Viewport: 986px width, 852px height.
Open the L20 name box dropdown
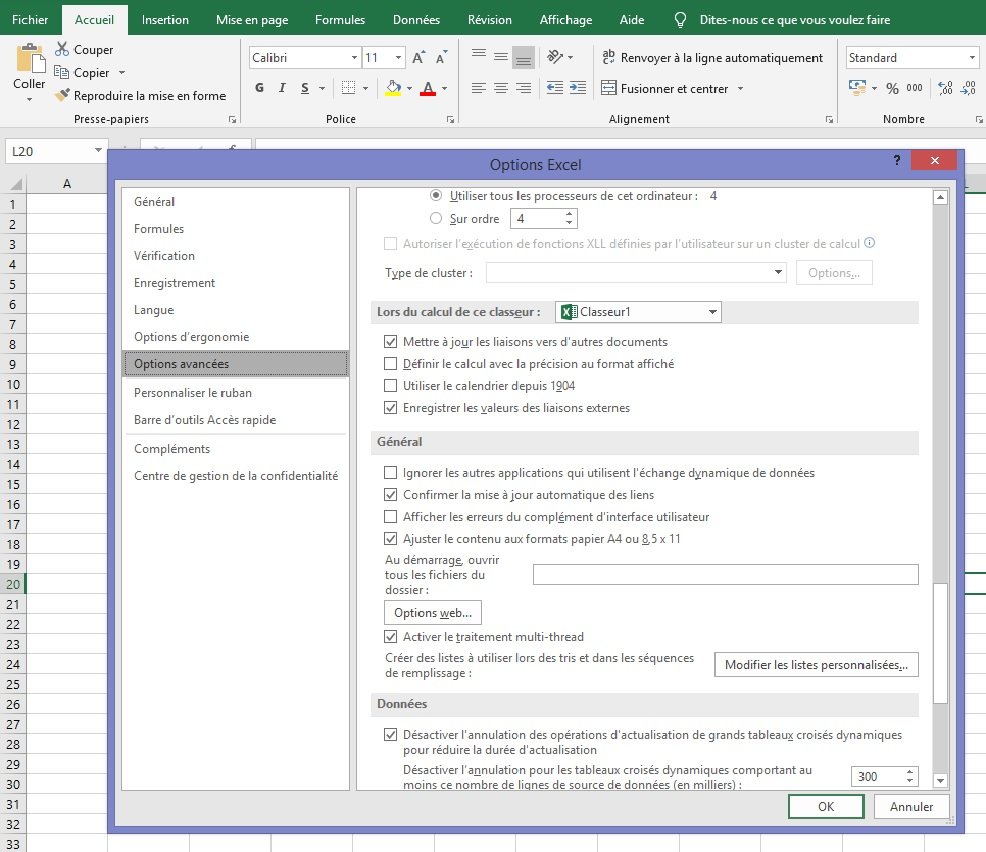click(98, 150)
